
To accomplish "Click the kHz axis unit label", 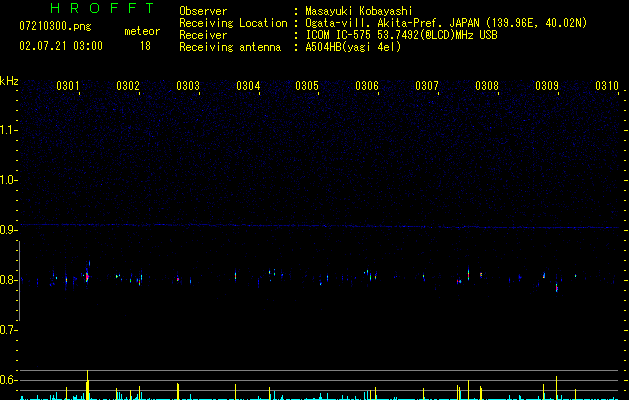I will click(9, 81).
